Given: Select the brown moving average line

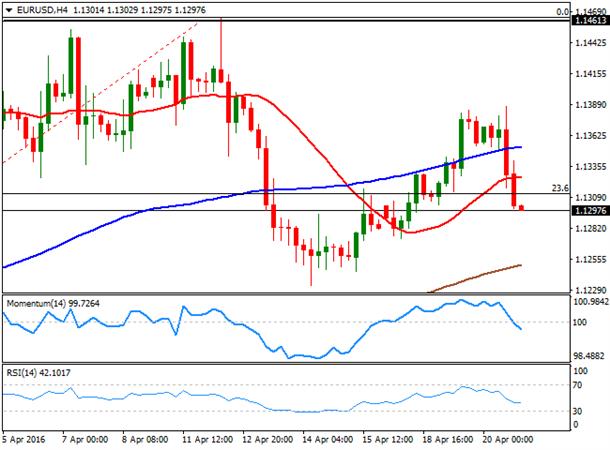Looking at the screenshot, I should [475, 278].
